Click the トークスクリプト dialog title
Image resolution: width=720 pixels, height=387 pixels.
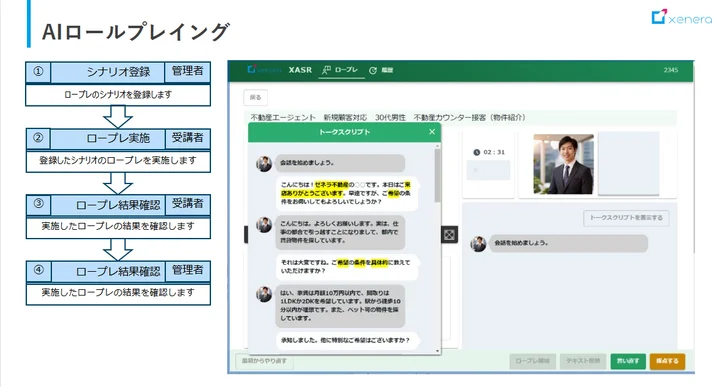[344, 132]
